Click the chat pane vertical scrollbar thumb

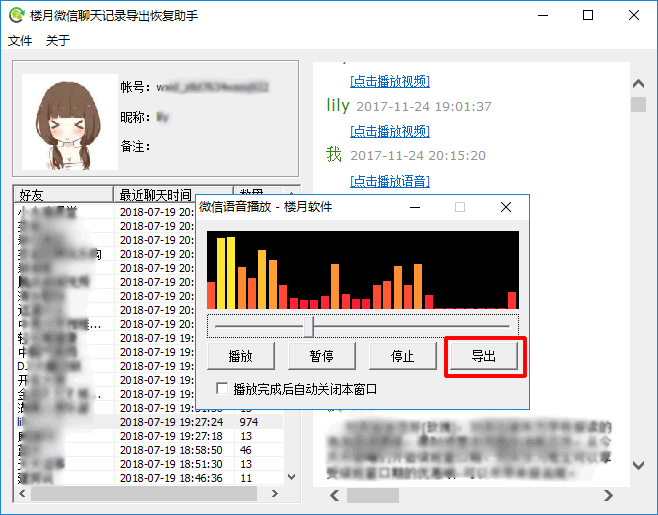coord(638,105)
